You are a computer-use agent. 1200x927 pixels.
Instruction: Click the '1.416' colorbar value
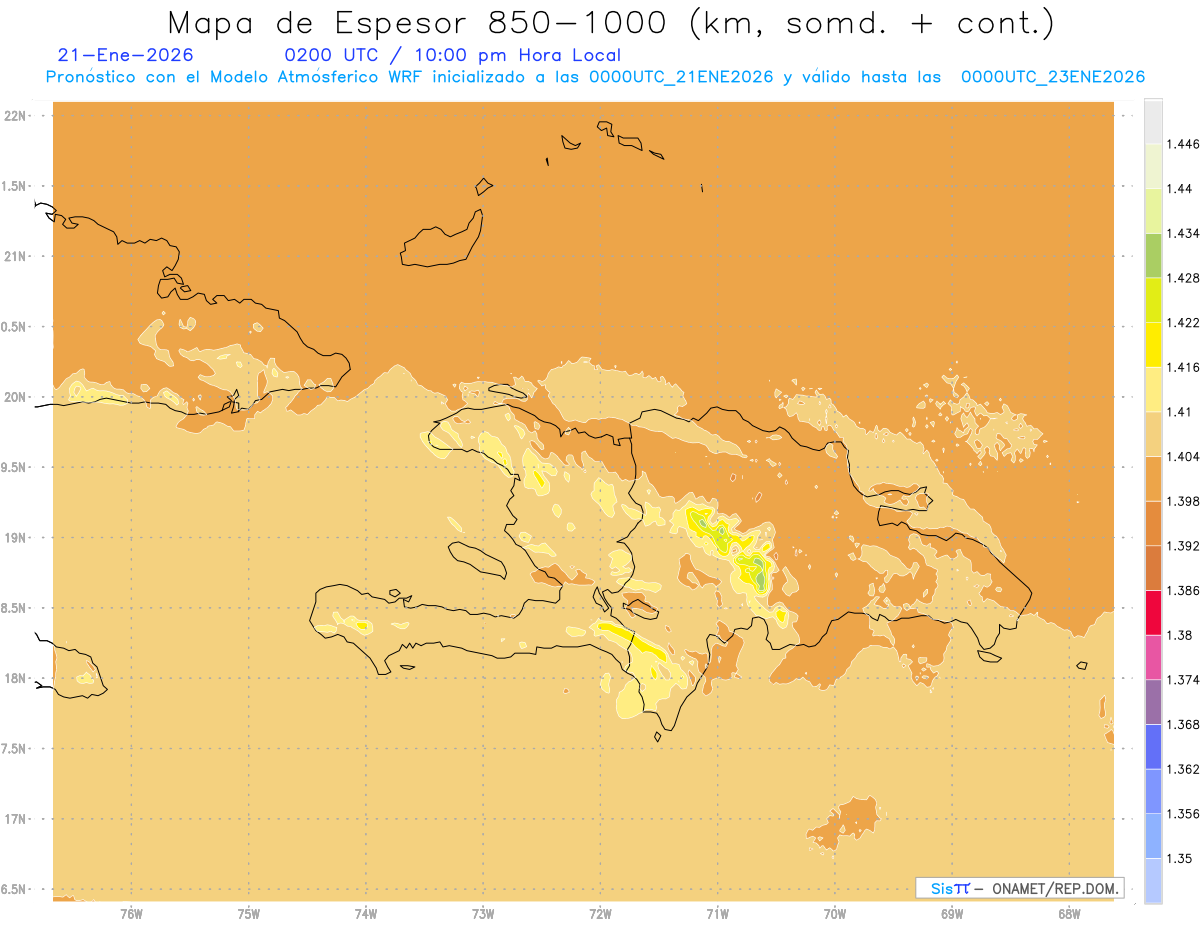1183,367
